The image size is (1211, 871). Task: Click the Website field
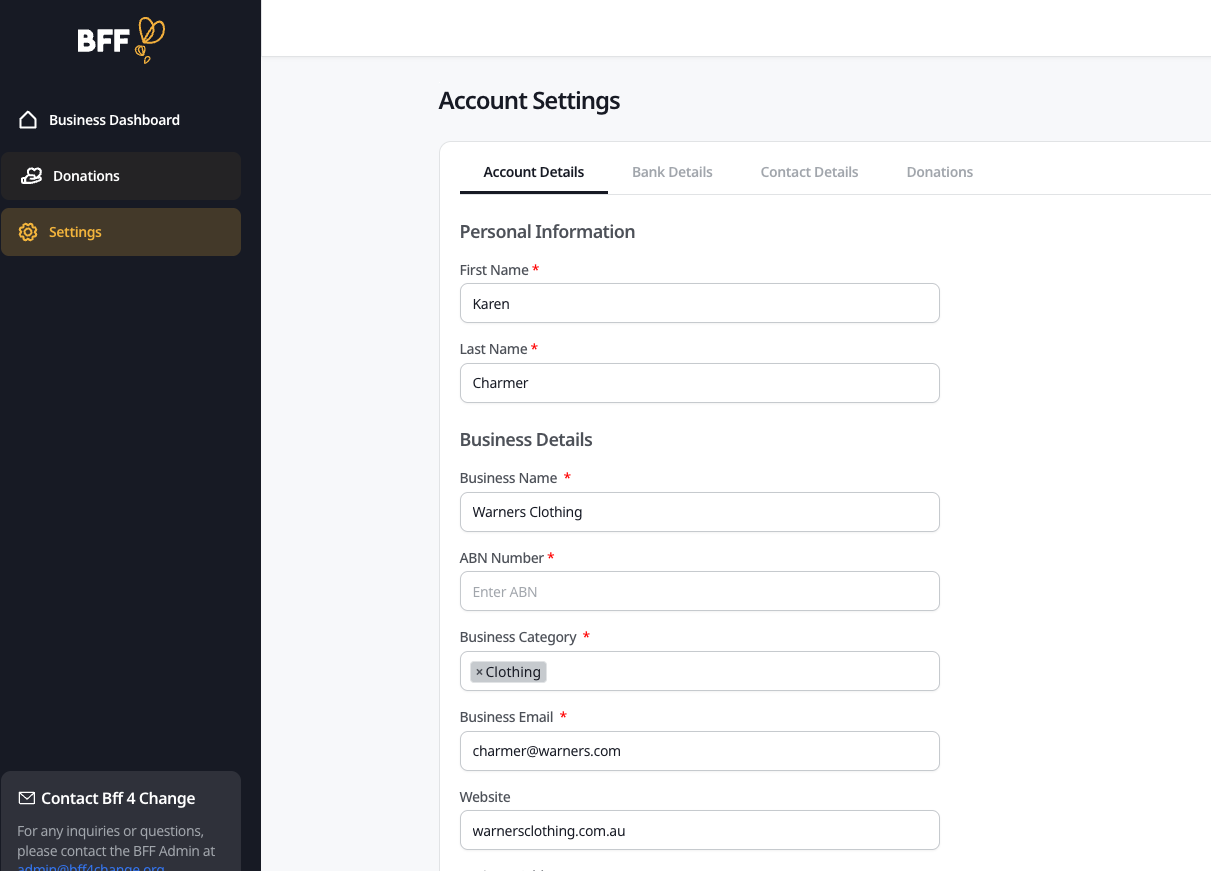pyautogui.click(x=699, y=830)
